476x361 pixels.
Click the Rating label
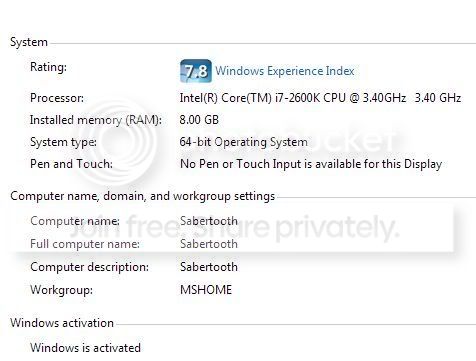click(48, 67)
